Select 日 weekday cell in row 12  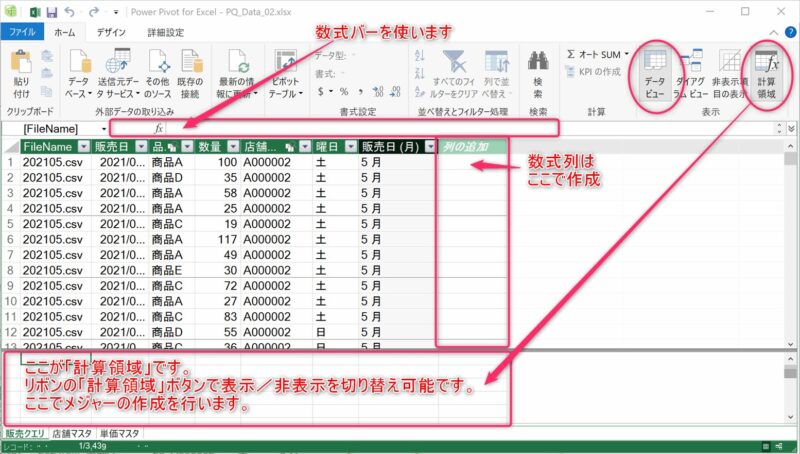335,332
